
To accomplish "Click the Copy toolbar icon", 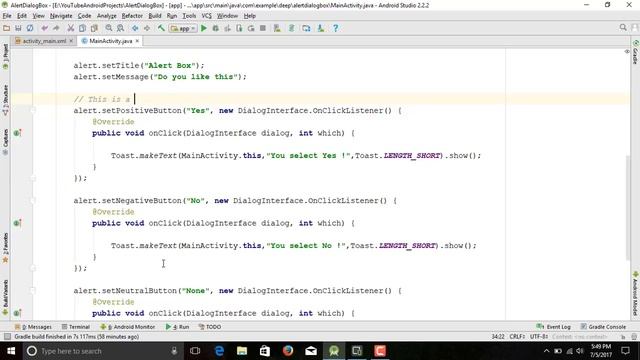I will (82, 28).
